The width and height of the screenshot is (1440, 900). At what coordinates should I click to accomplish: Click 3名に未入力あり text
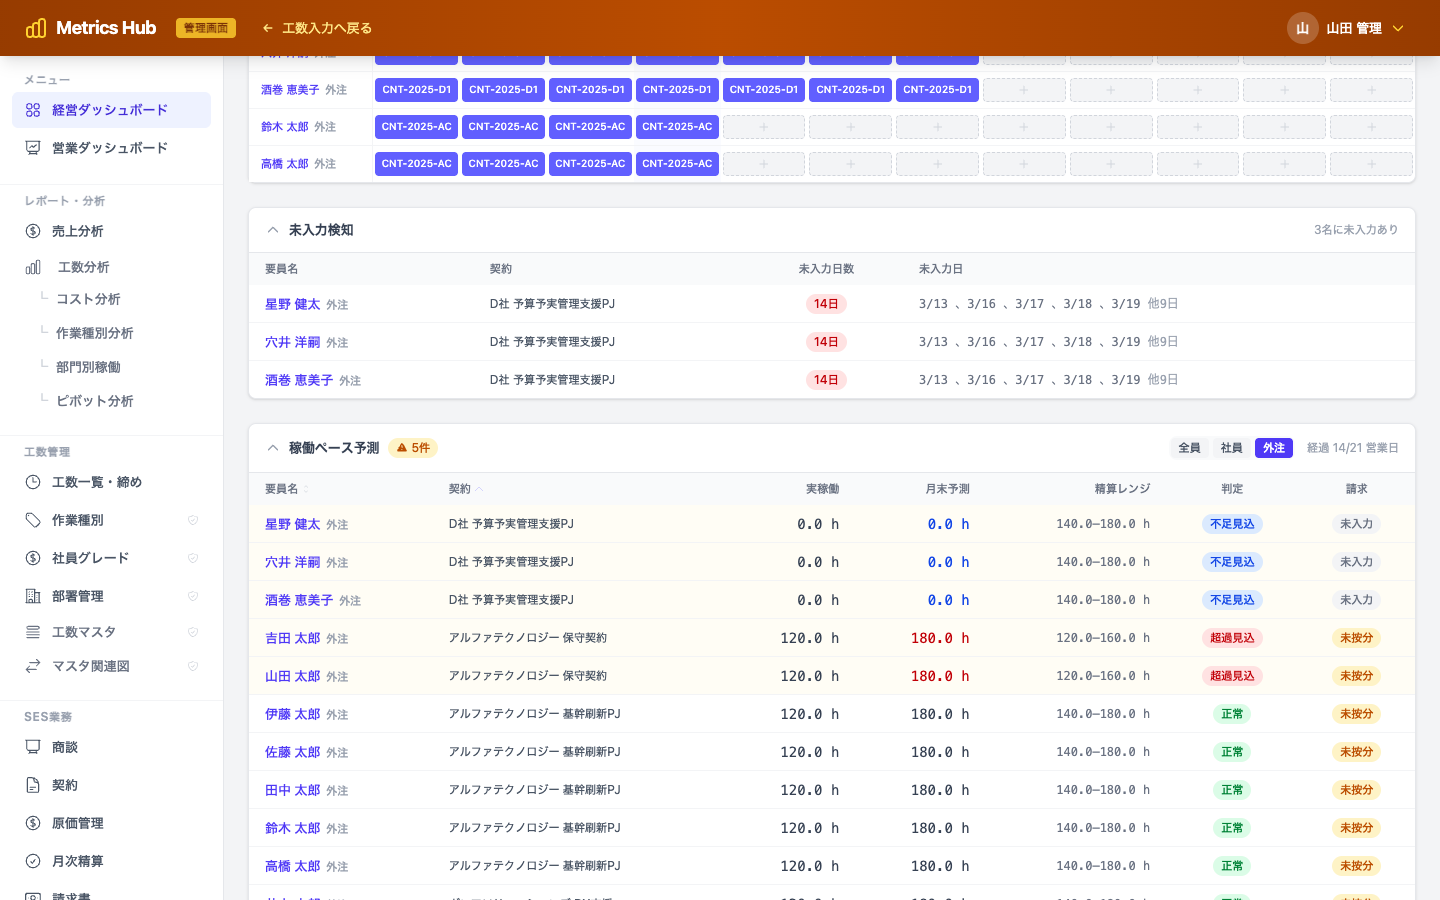(x=1356, y=230)
